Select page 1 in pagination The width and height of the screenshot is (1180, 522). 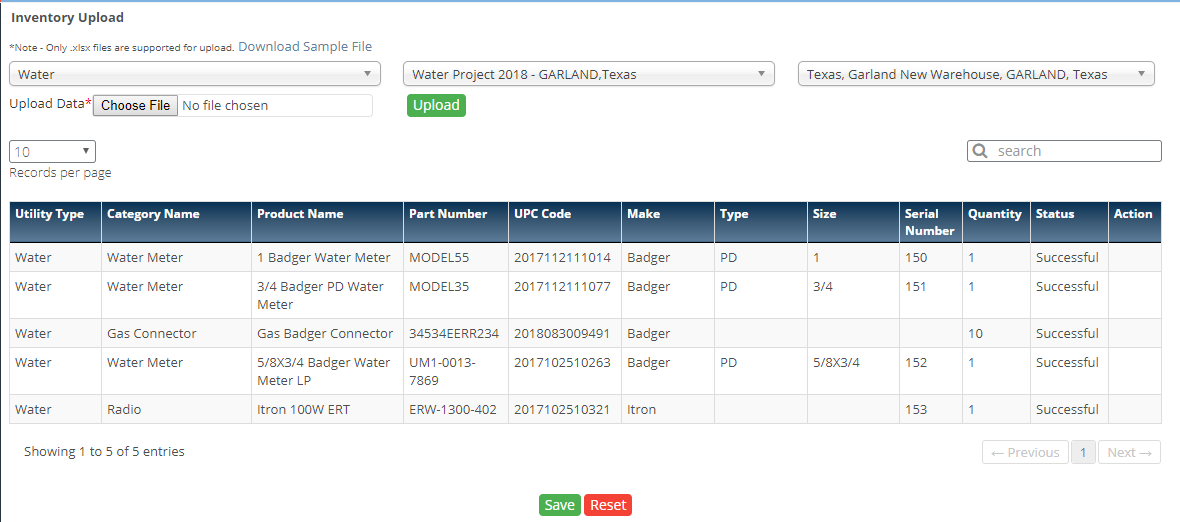tap(1083, 452)
